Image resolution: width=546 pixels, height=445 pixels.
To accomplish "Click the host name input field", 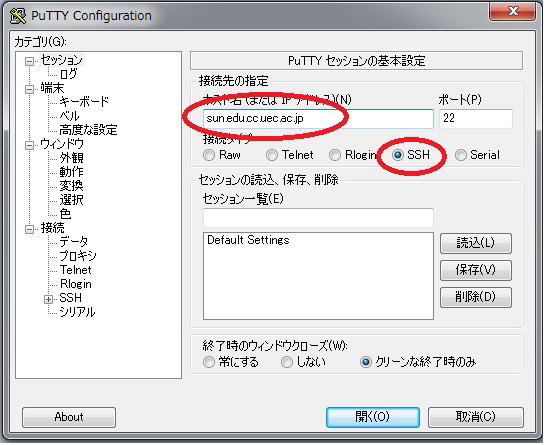I will point(318,118).
